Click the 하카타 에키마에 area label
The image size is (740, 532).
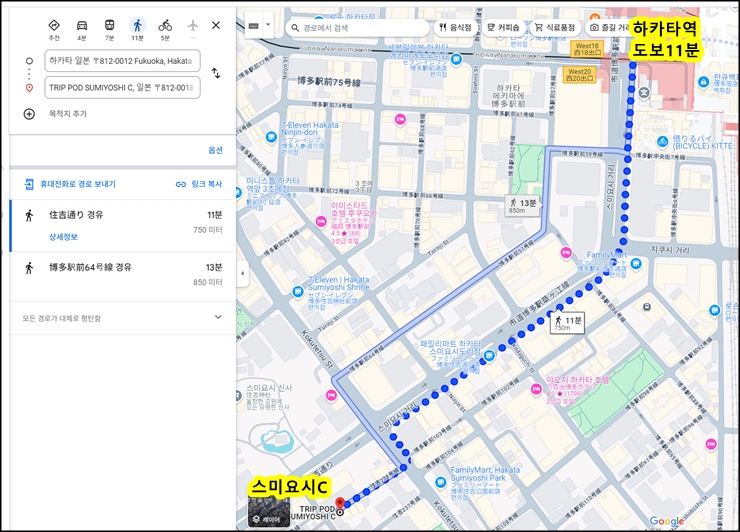click(508, 96)
